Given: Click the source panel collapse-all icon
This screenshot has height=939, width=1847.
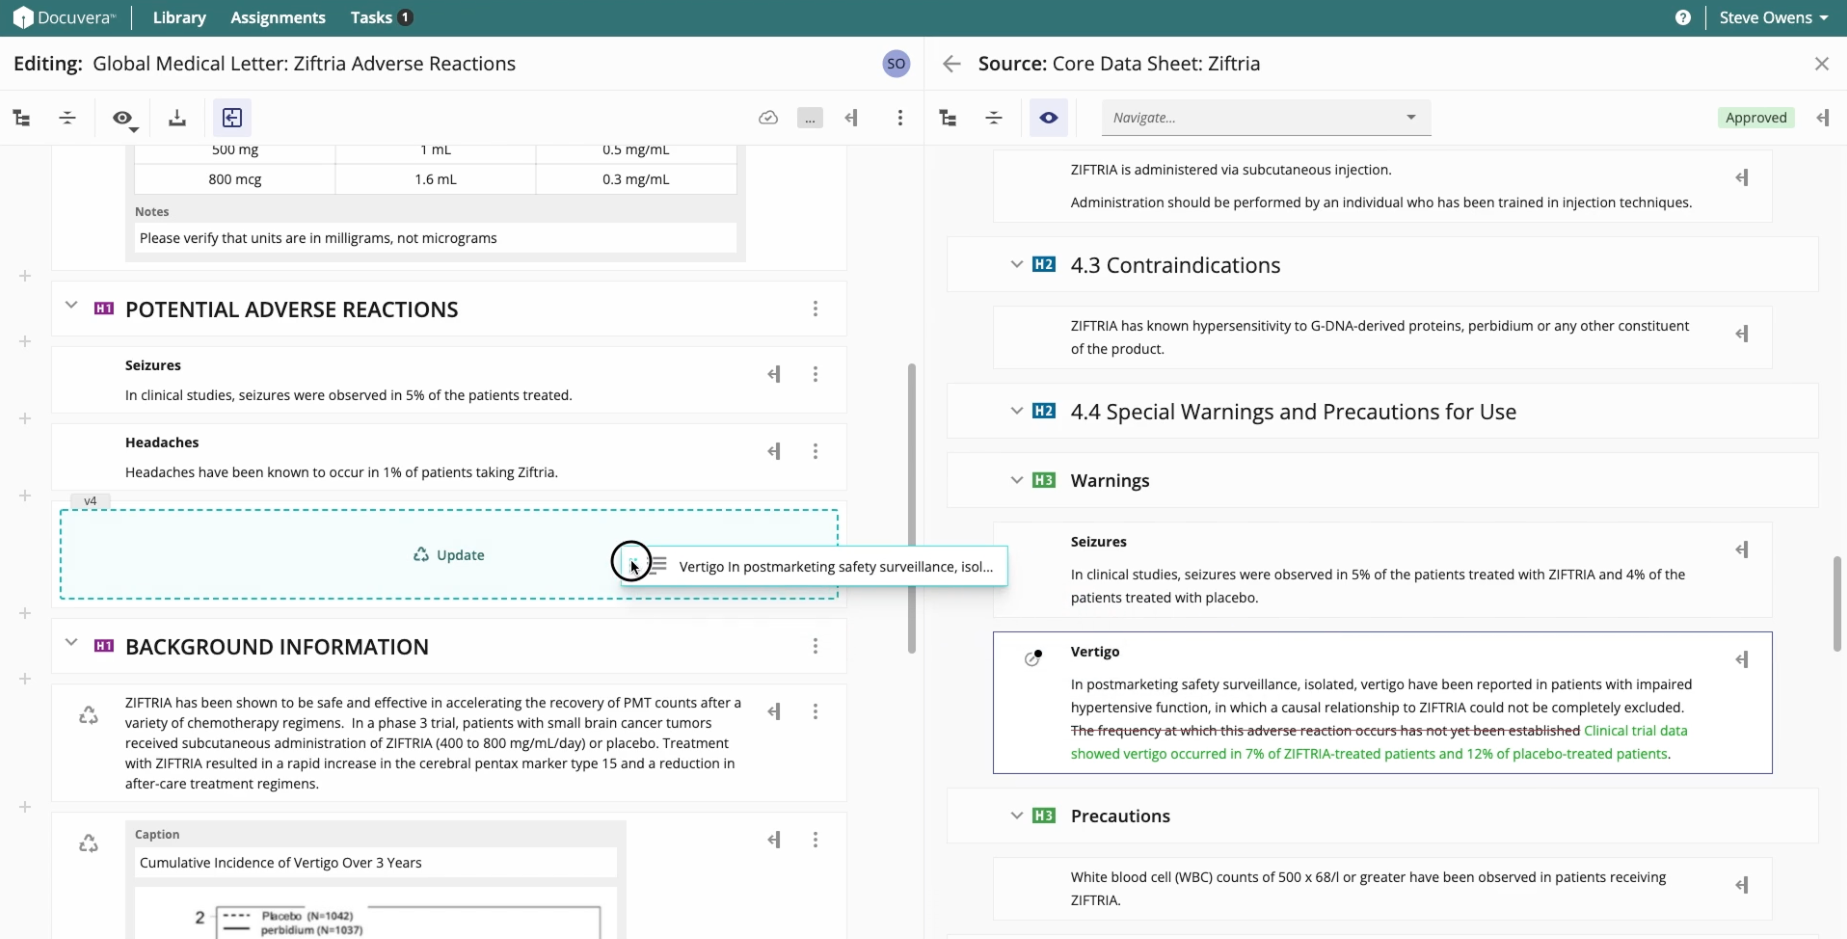Looking at the screenshot, I should [x=994, y=118].
